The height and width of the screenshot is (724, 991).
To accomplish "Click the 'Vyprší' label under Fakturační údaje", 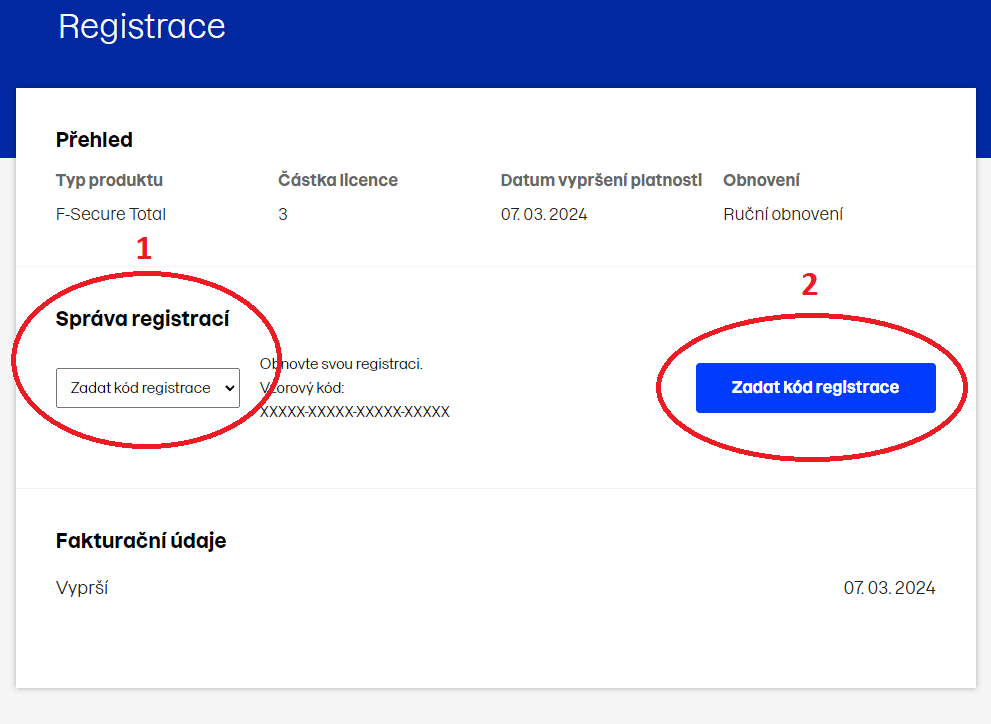I will click(82, 588).
